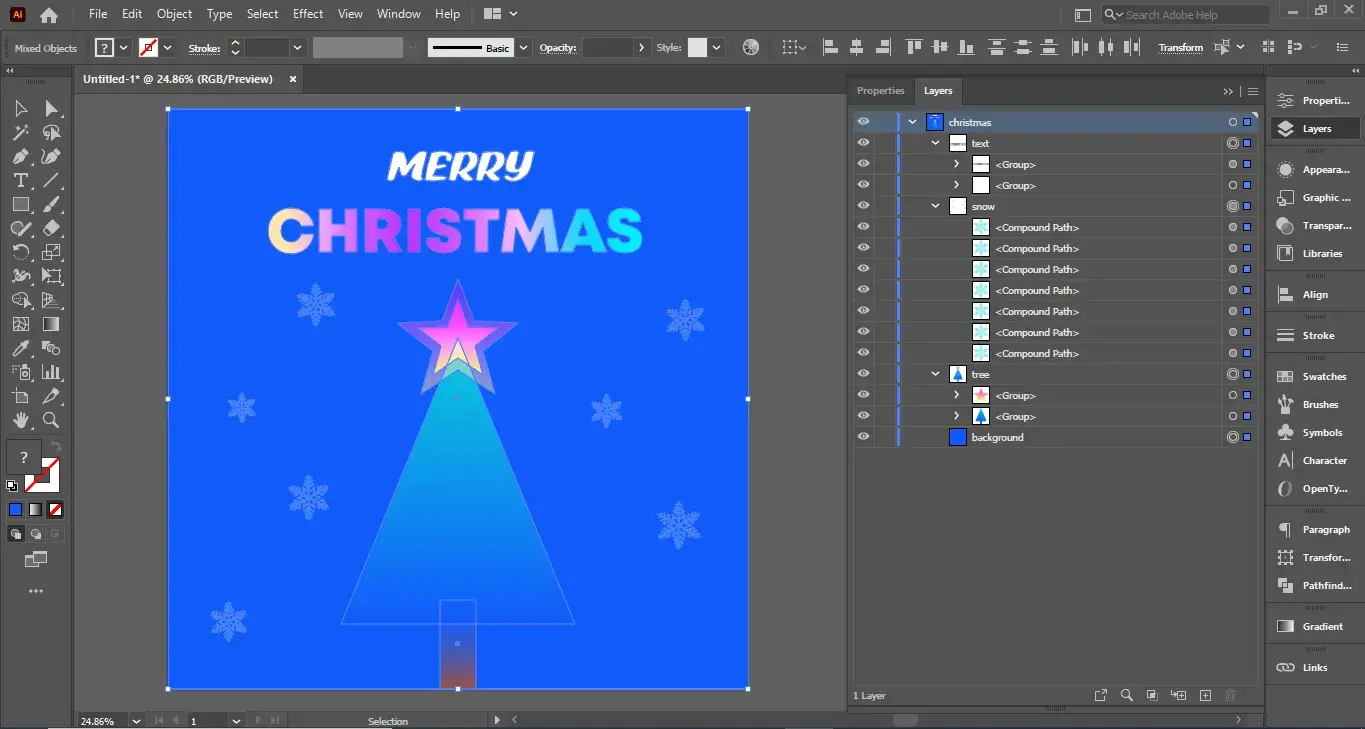Select the Hand tool
This screenshot has height=729, width=1365.
[20, 420]
